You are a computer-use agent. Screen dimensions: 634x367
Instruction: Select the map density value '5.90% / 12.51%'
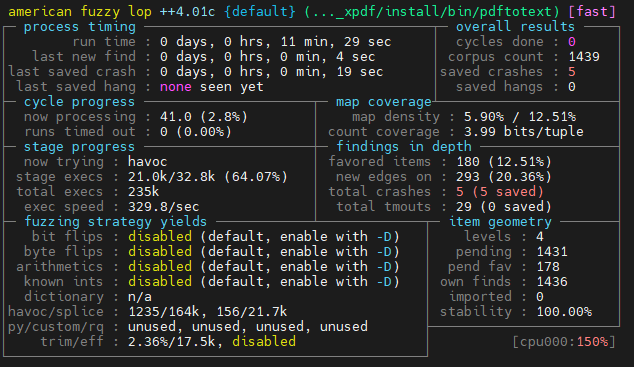(520, 117)
